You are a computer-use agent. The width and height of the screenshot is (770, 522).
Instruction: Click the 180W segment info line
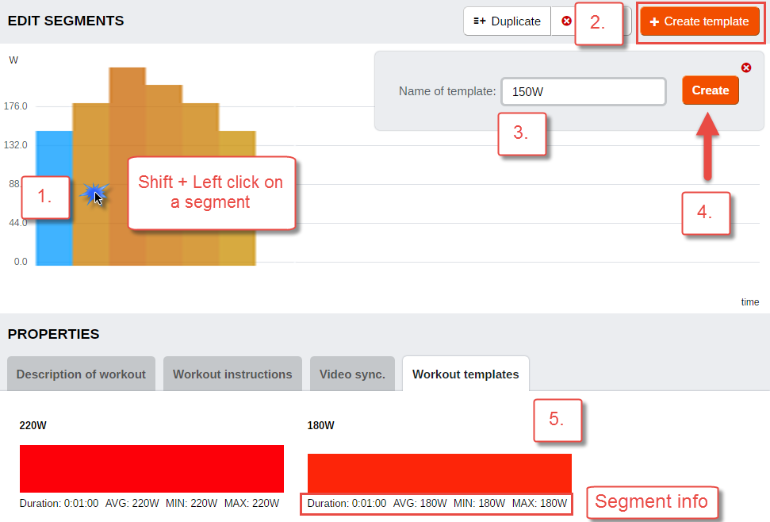[x=437, y=503]
